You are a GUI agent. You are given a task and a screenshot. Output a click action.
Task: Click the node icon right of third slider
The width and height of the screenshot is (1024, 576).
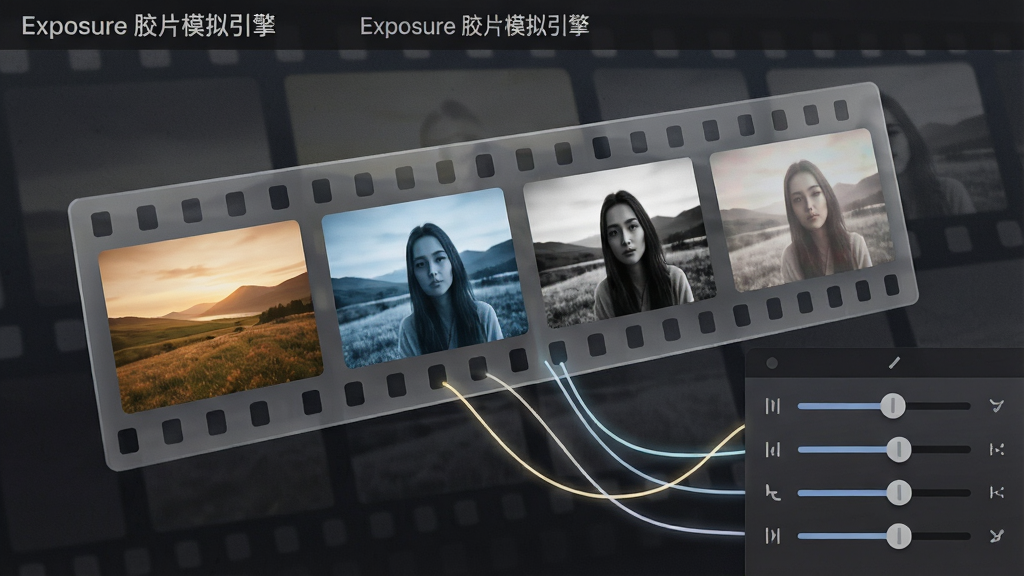(x=997, y=492)
